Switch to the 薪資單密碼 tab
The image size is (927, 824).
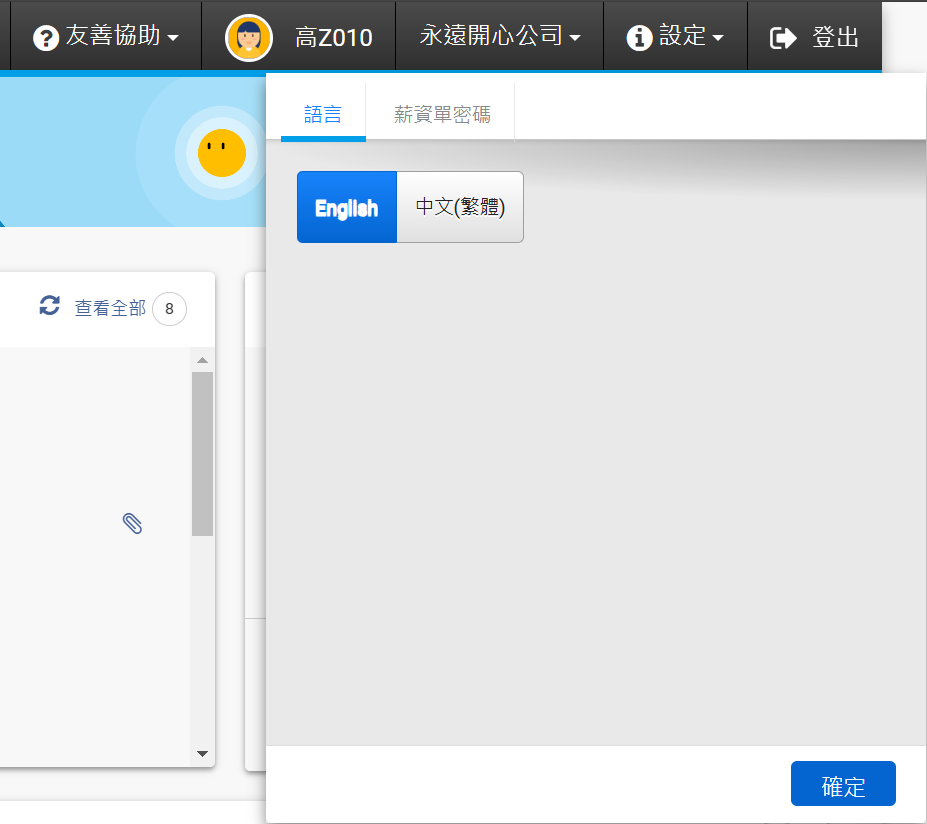click(442, 115)
